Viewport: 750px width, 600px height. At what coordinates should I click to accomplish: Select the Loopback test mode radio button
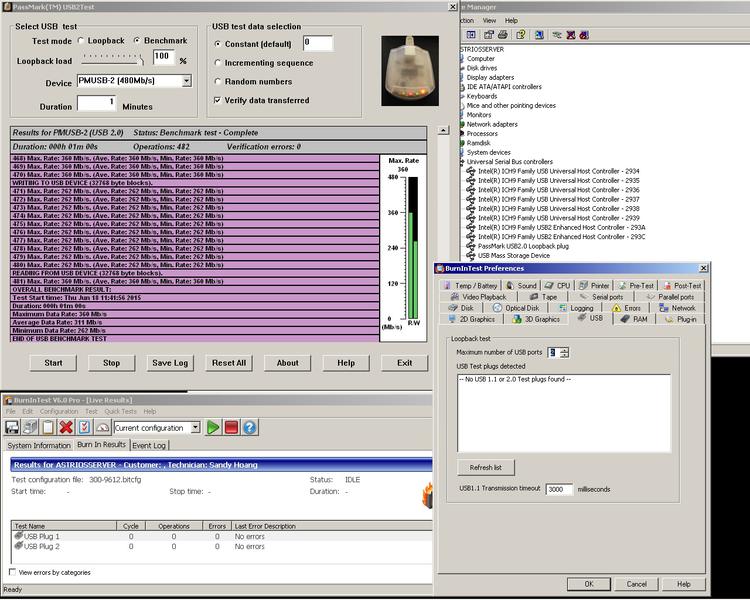81,41
